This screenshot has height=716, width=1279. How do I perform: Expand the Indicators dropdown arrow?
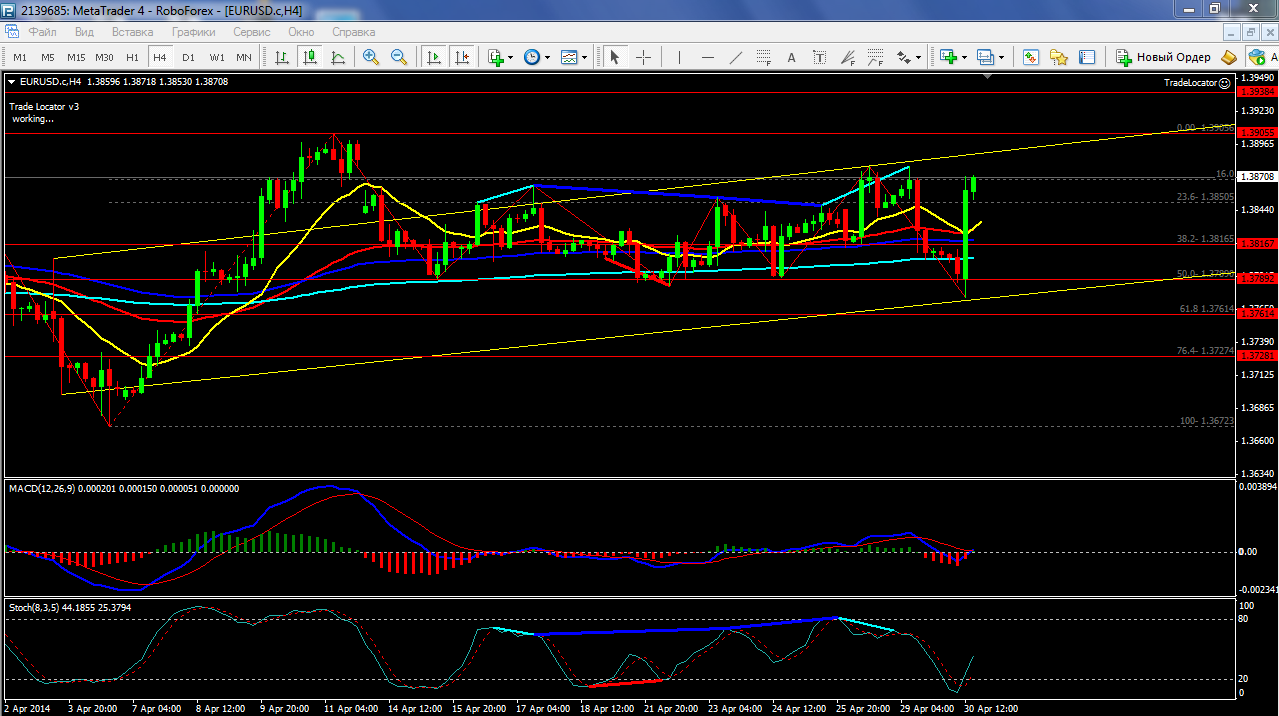511,57
